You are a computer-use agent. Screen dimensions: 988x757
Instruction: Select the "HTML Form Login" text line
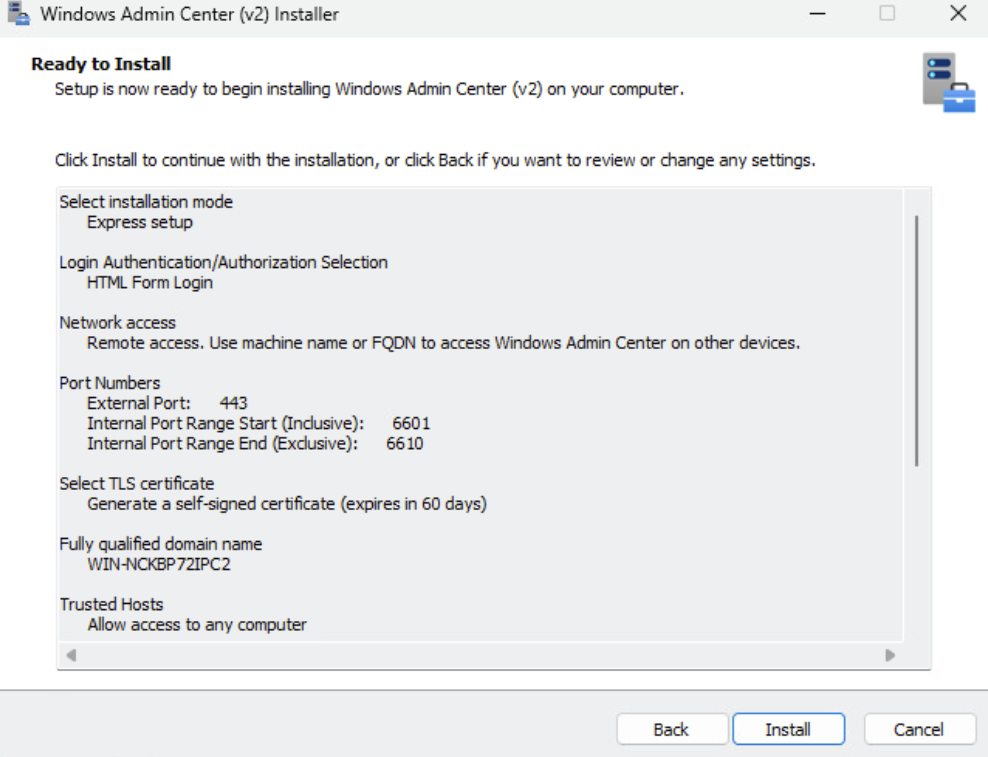point(150,282)
